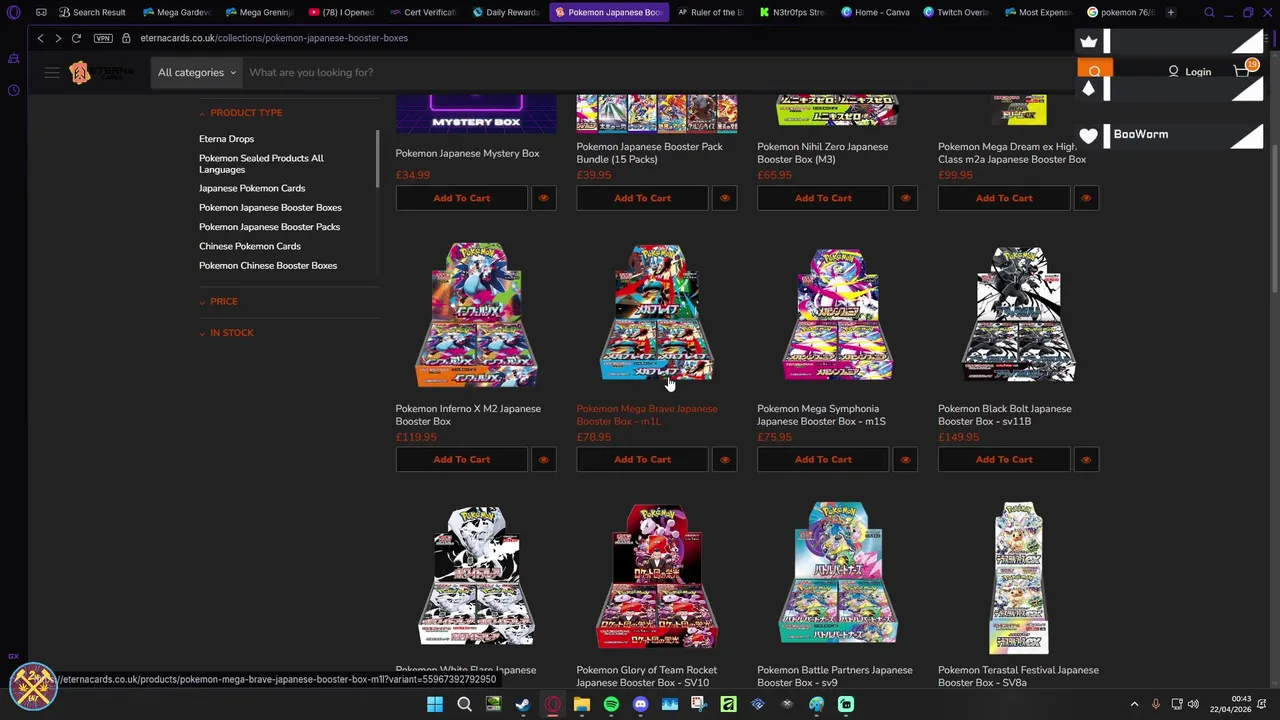The height and width of the screenshot is (720, 1280).
Task: Switch to the Cert Verification tab
Action: pyautogui.click(x=424, y=12)
